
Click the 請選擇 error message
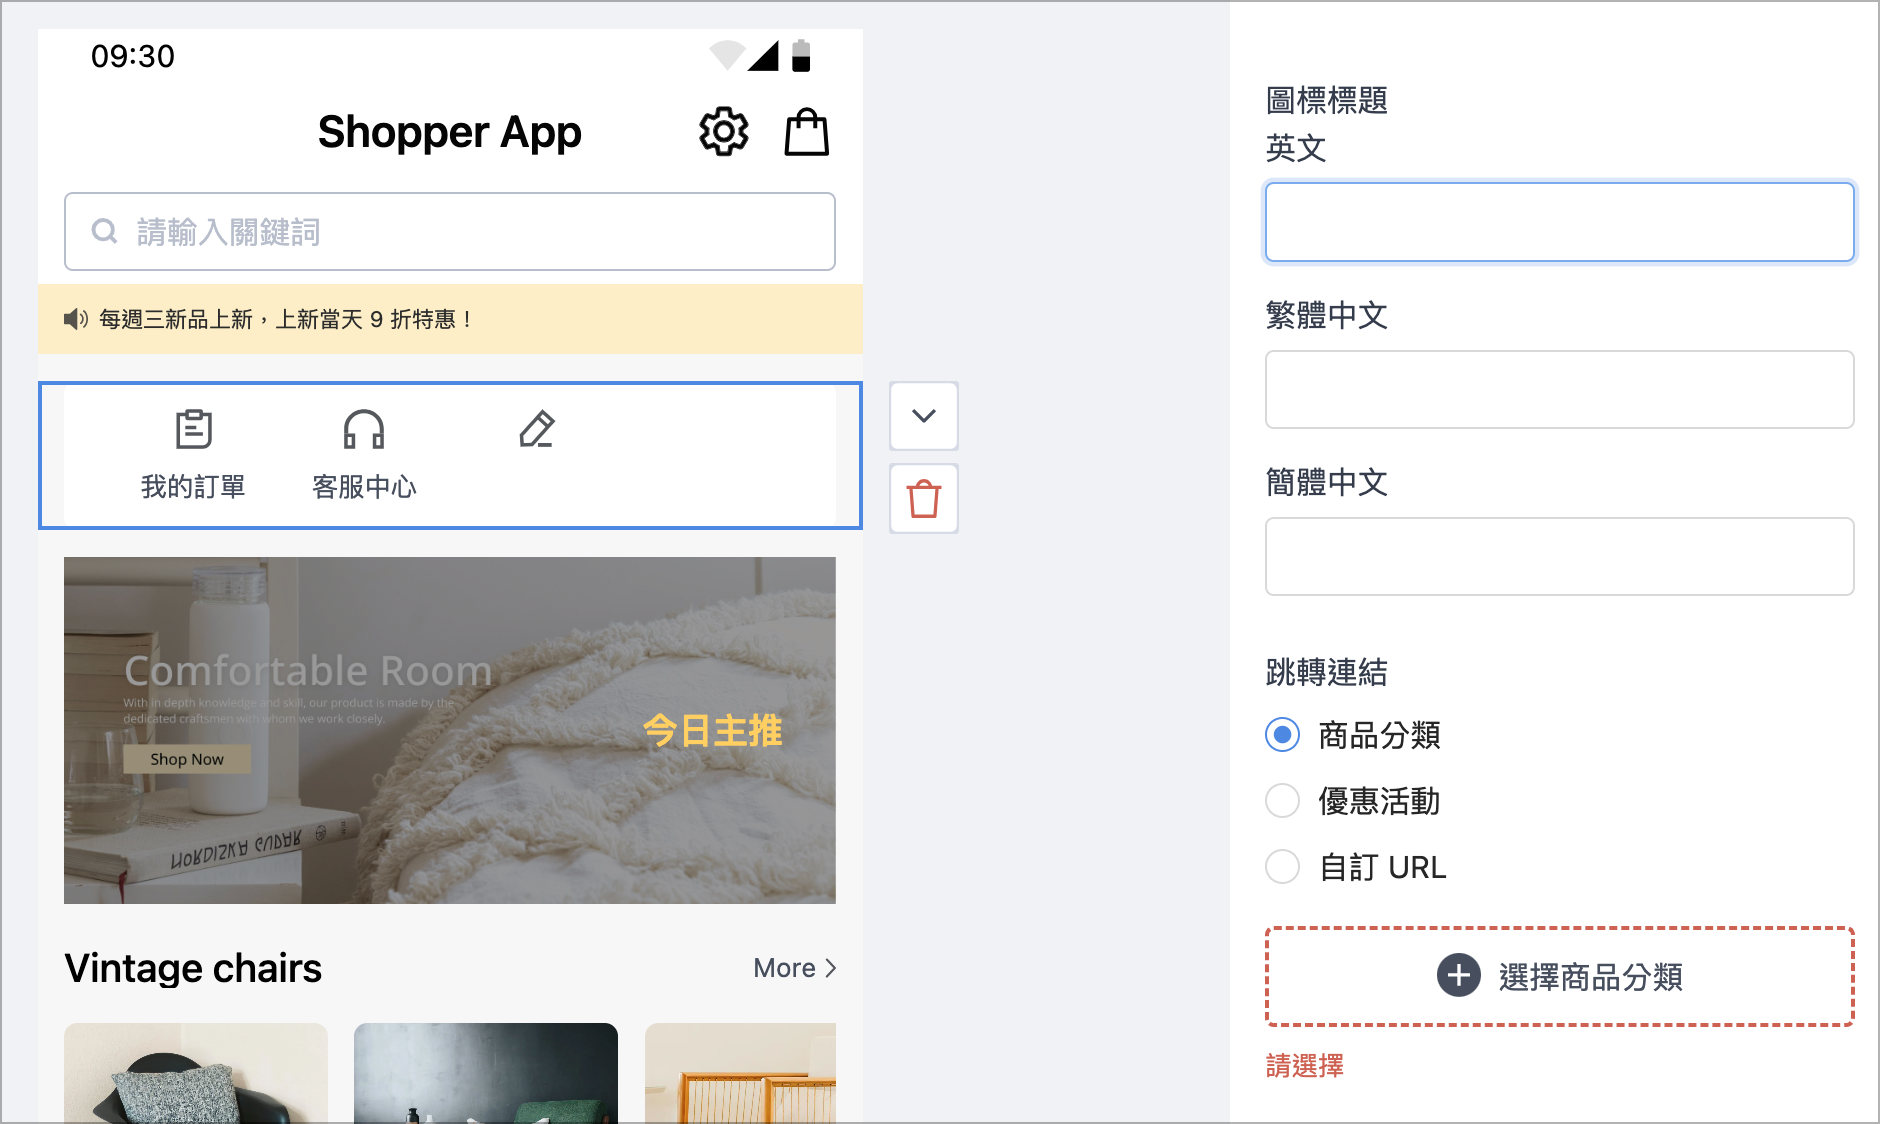[x=1305, y=1066]
